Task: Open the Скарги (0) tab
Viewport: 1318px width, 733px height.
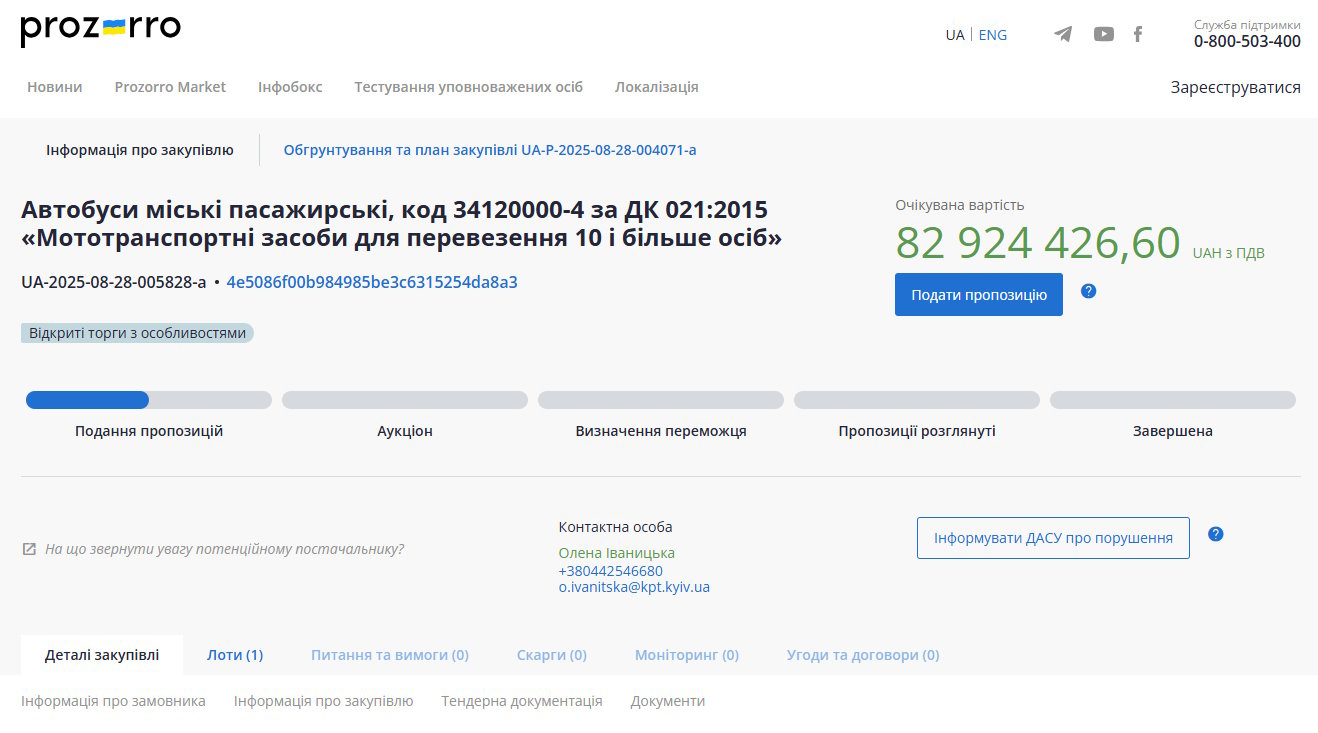Action: (x=551, y=655)
